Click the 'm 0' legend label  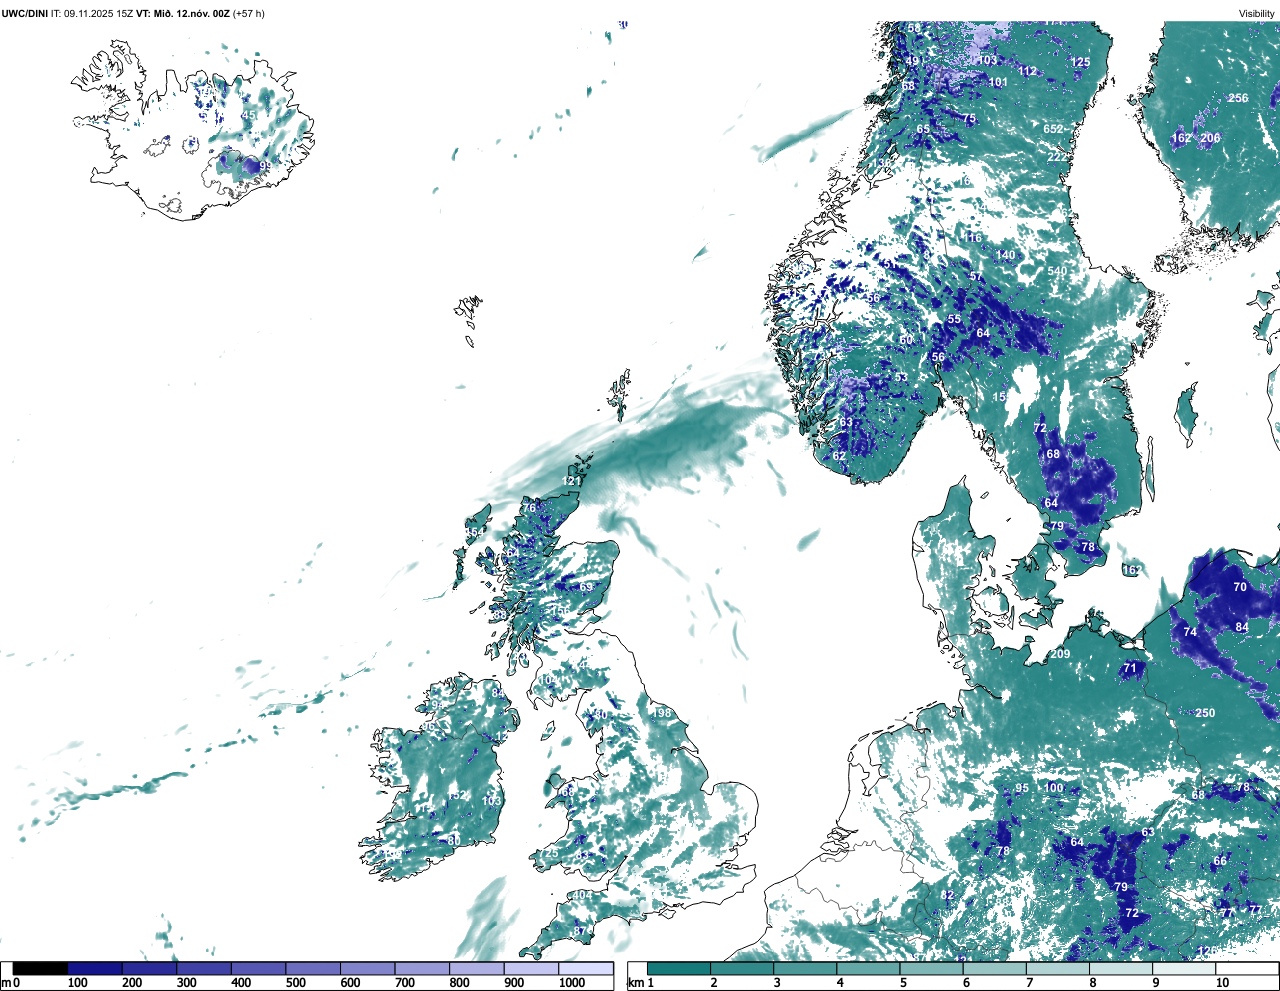(10, 983)
